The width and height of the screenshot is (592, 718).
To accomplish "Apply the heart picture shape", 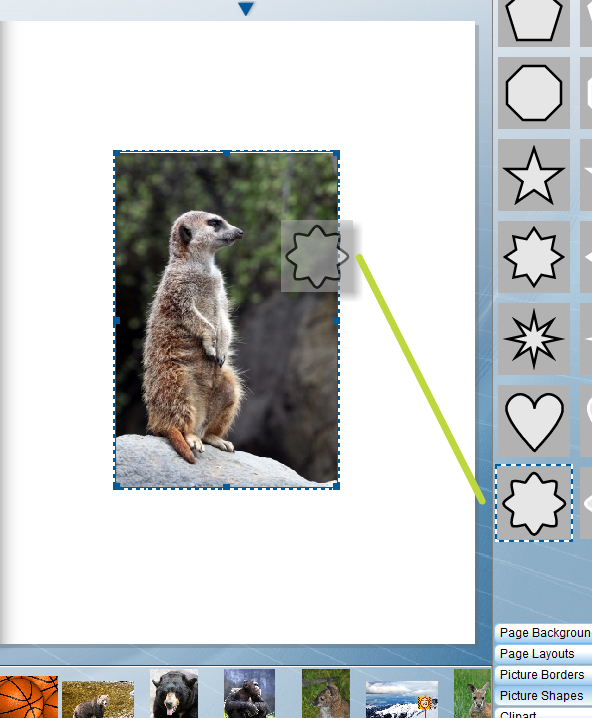I will tap(534, 421).
